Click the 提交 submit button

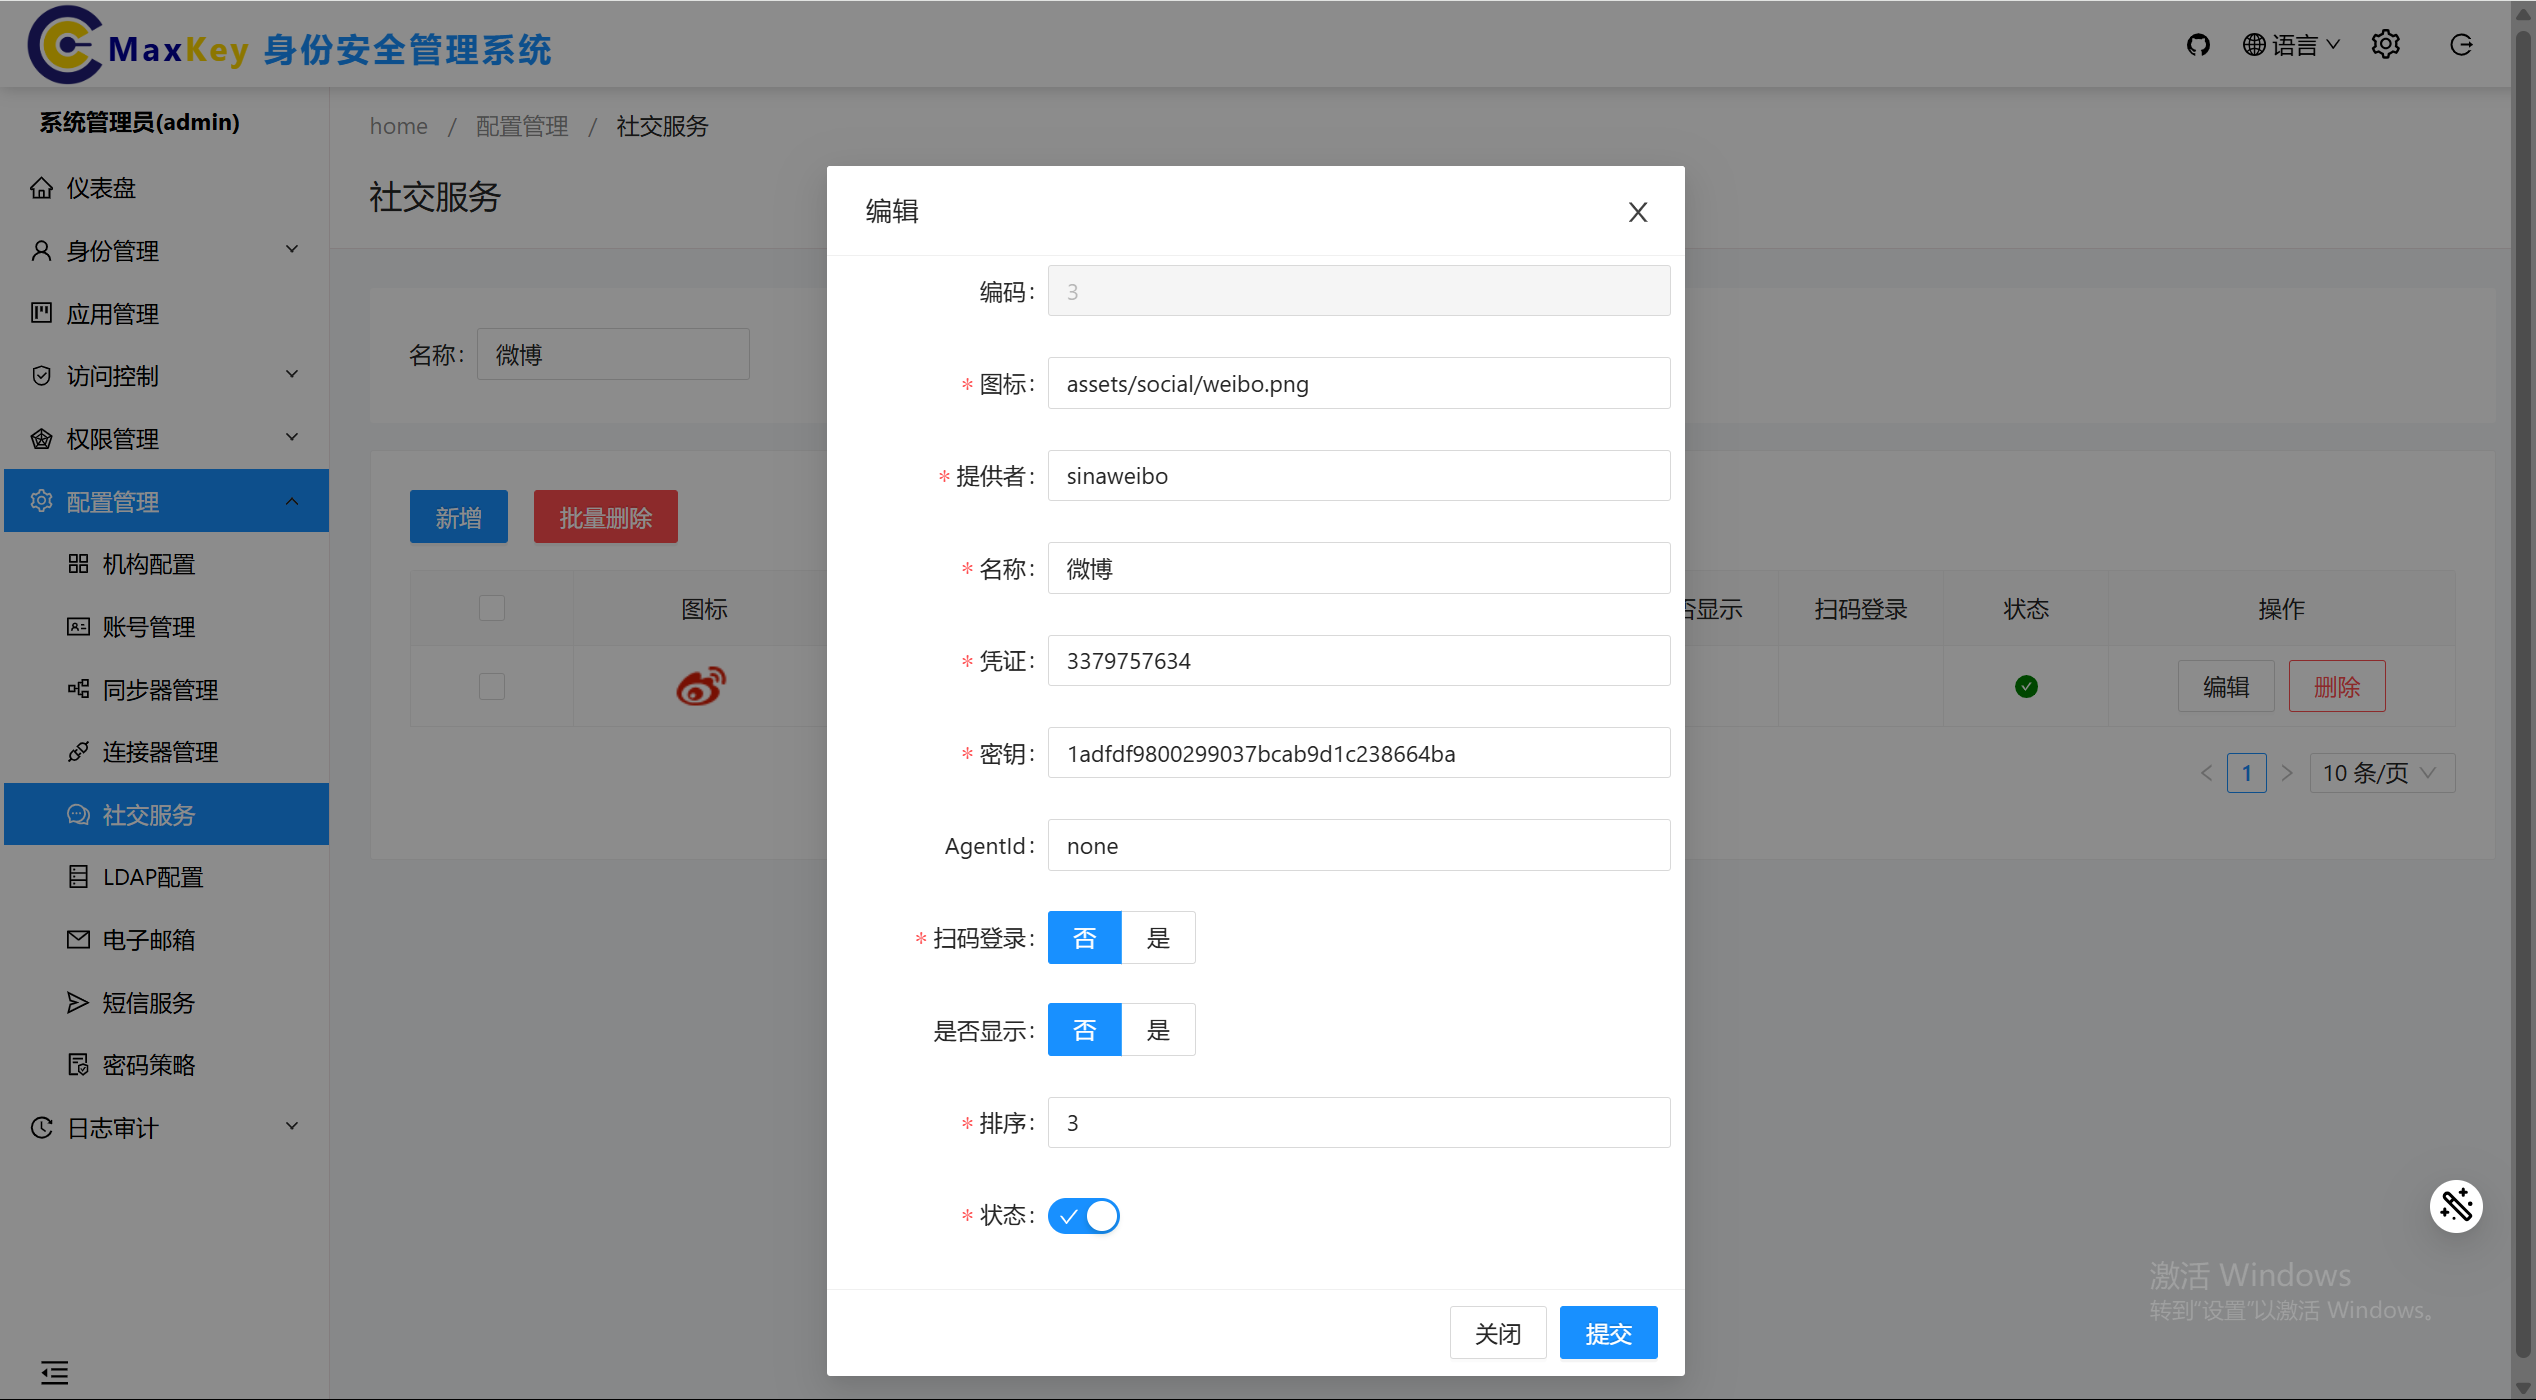tap(1608, 1333)
